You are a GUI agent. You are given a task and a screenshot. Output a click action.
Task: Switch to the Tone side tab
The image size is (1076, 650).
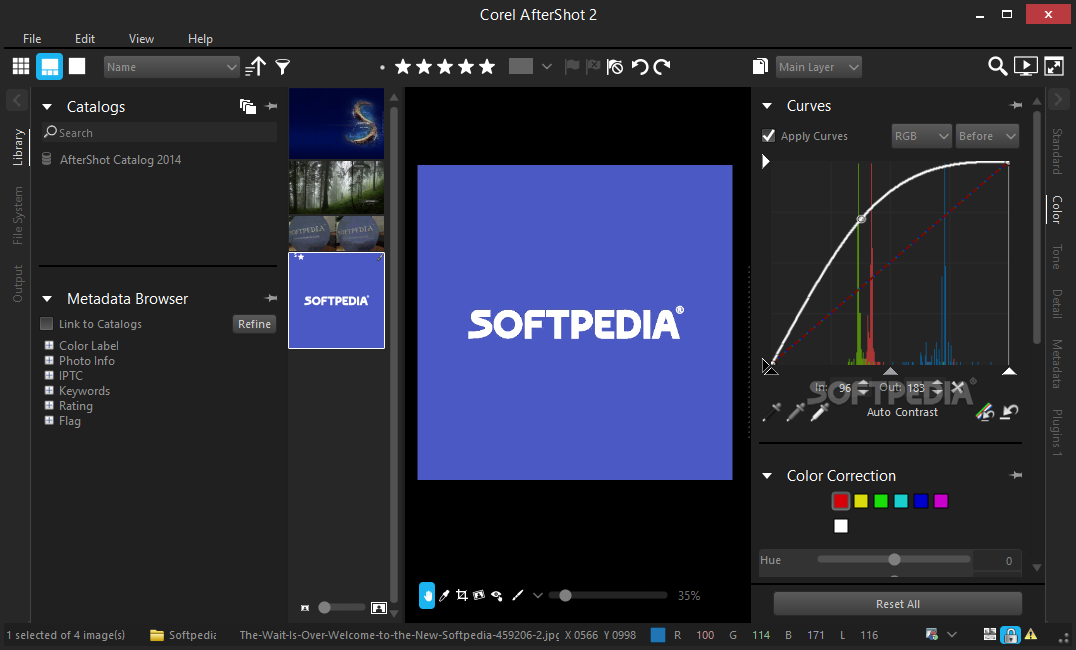[x=1057, y=257]
